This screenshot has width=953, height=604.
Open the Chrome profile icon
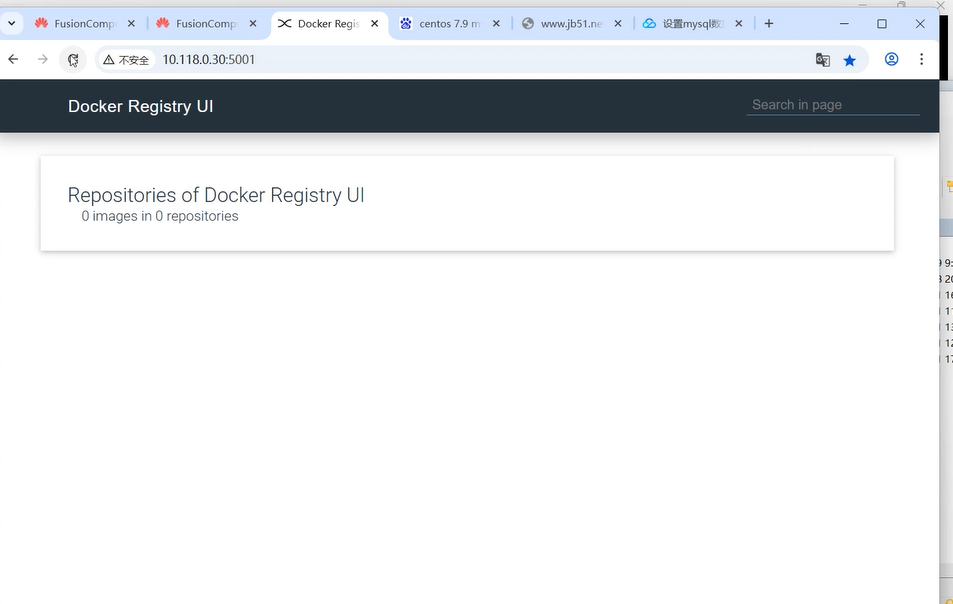tap(891, 60)
